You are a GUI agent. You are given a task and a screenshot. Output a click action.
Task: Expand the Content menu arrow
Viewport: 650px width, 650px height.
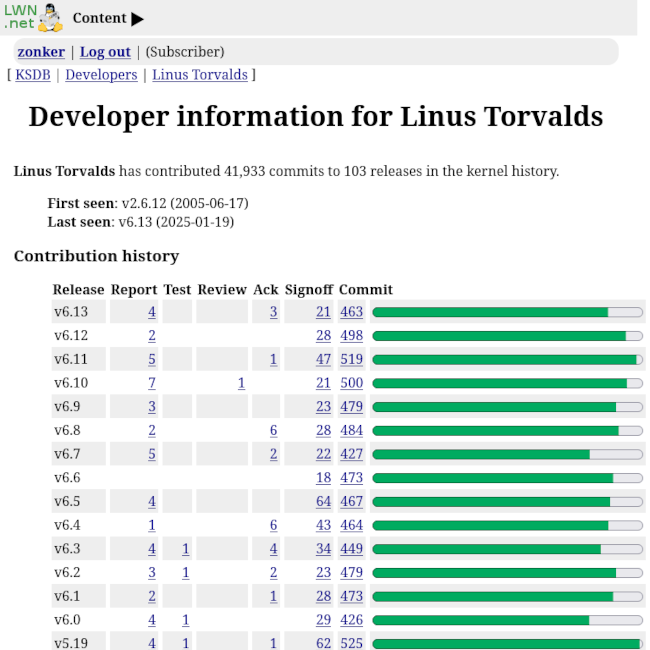(137, 19)
